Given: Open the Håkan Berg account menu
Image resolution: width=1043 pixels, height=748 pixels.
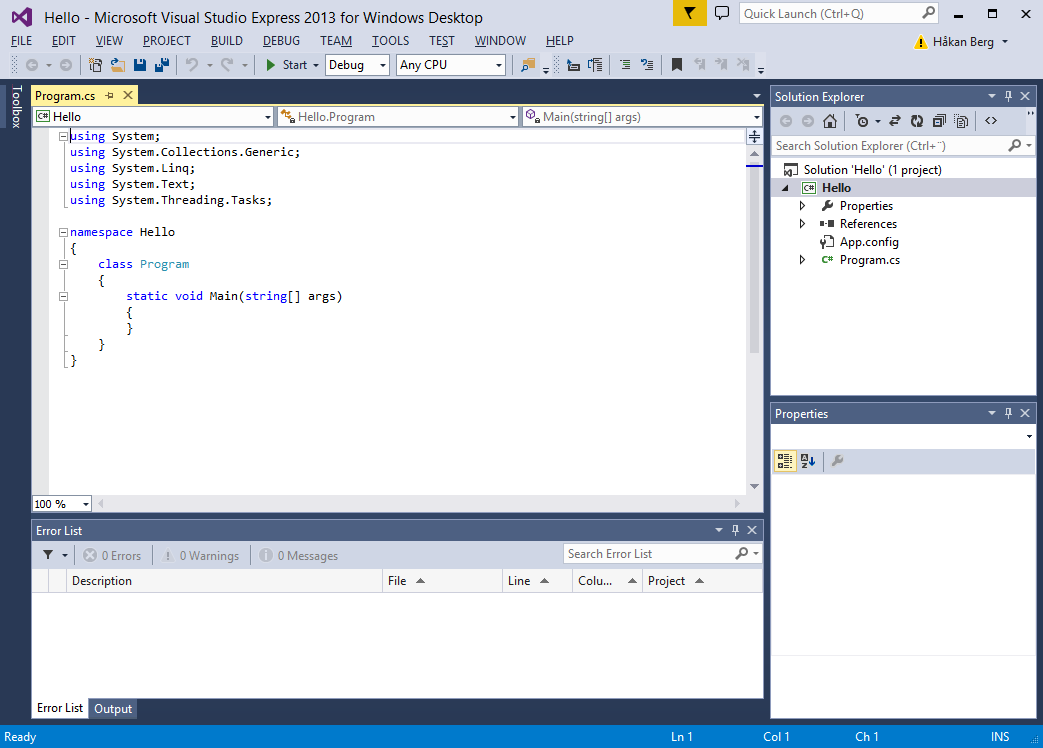Looking at the screenshot, I should pyautogui.click(x=970, y=42).
